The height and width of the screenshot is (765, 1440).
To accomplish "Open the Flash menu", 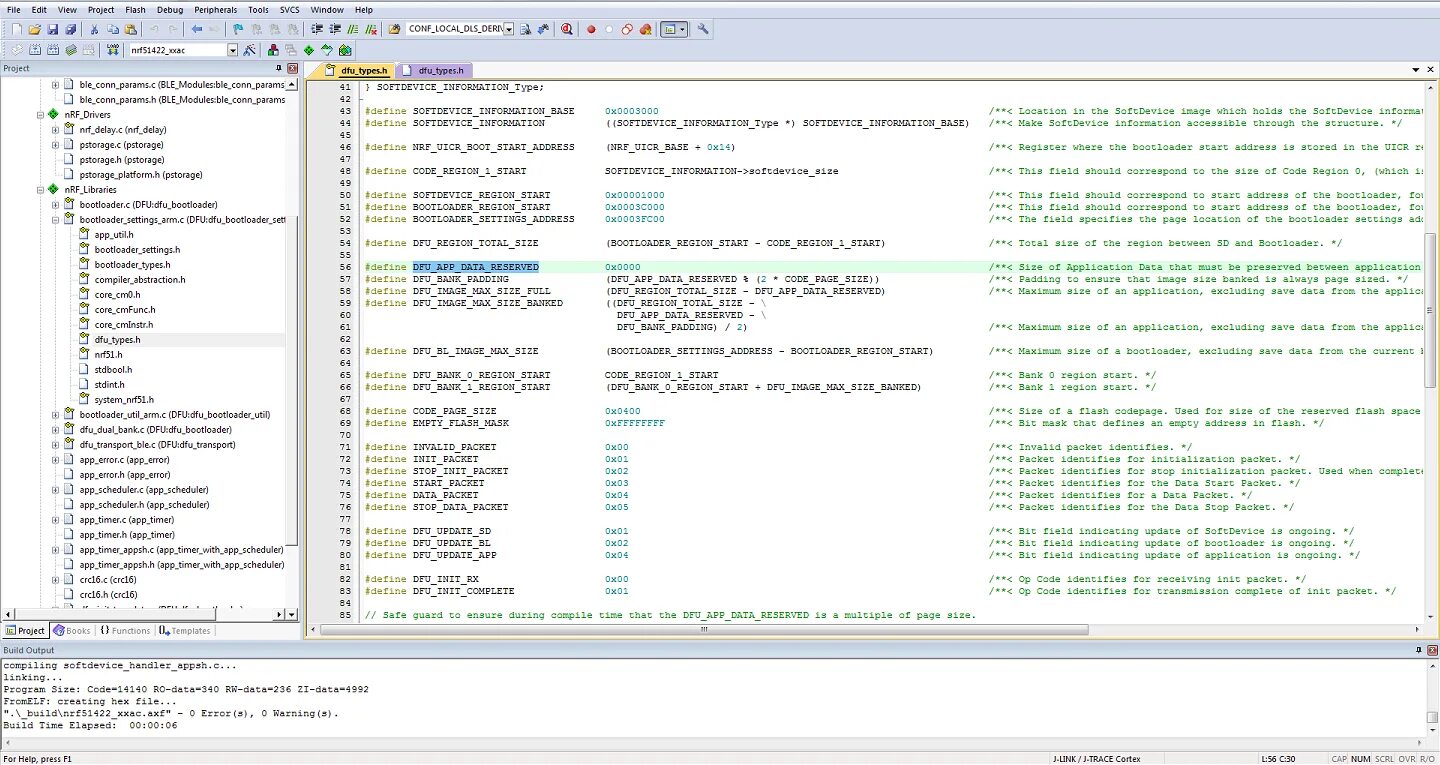I will click(x=135, y=9).
